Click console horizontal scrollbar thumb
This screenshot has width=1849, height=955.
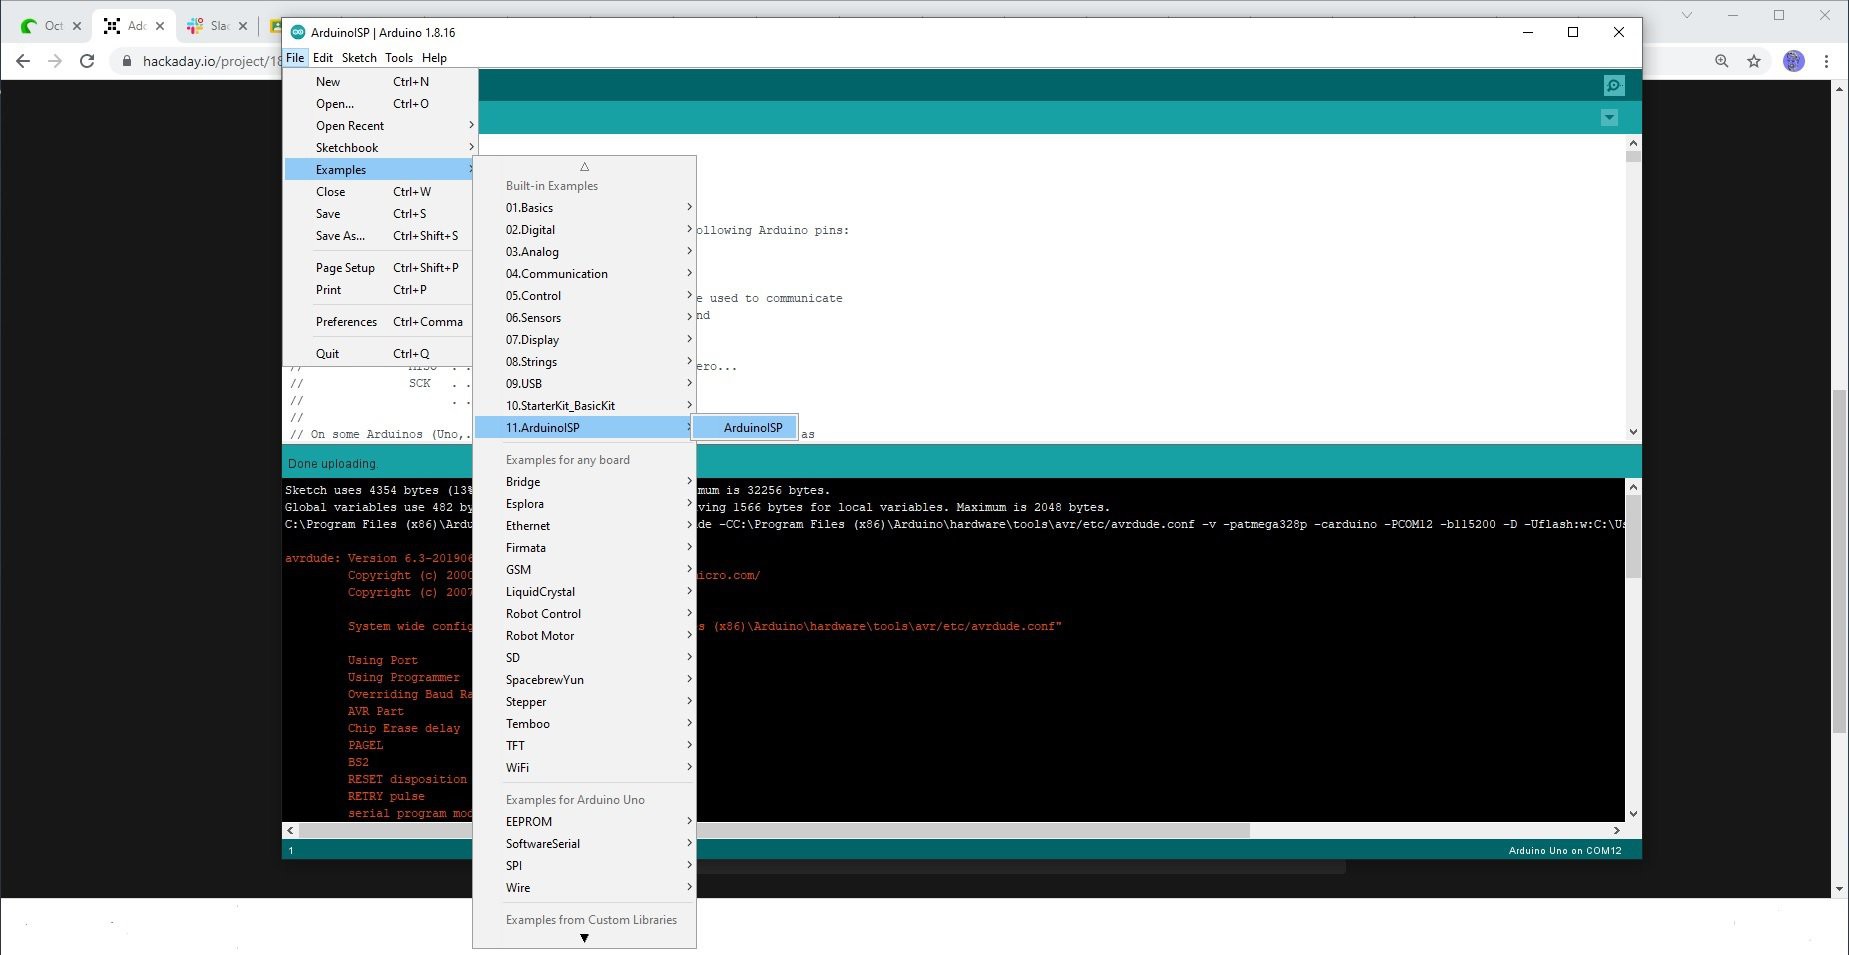click(x=973, y=830)
